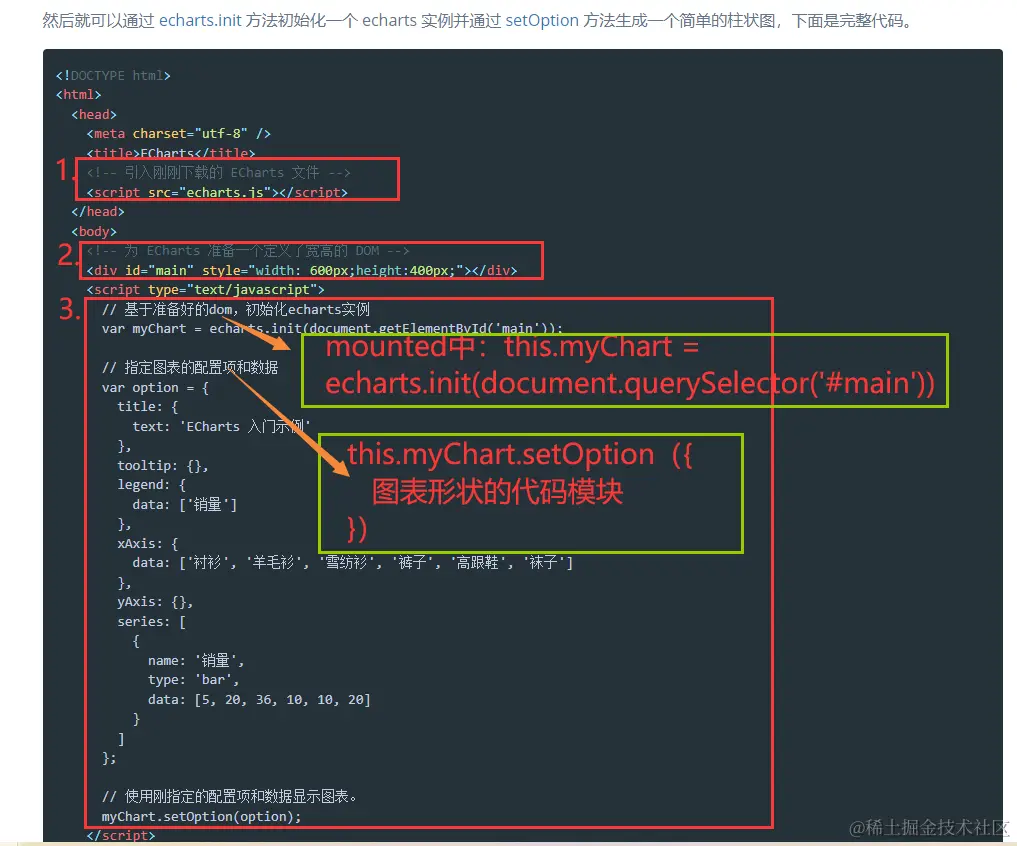
Task: Click the name: '销量' line in series
Action: pos(196,660)
